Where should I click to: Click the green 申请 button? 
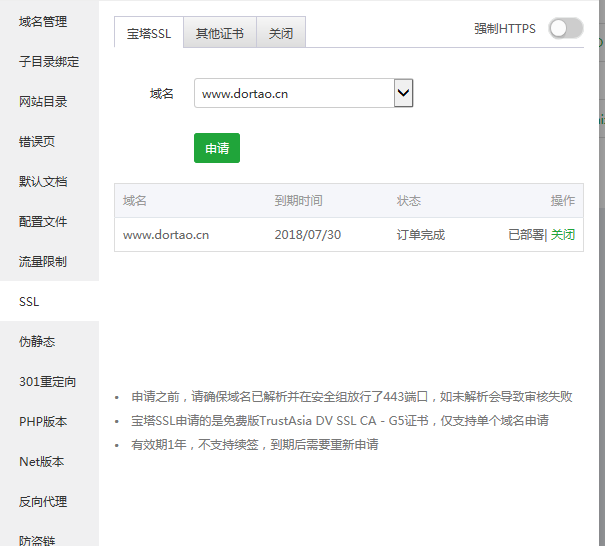coord(217,148)
